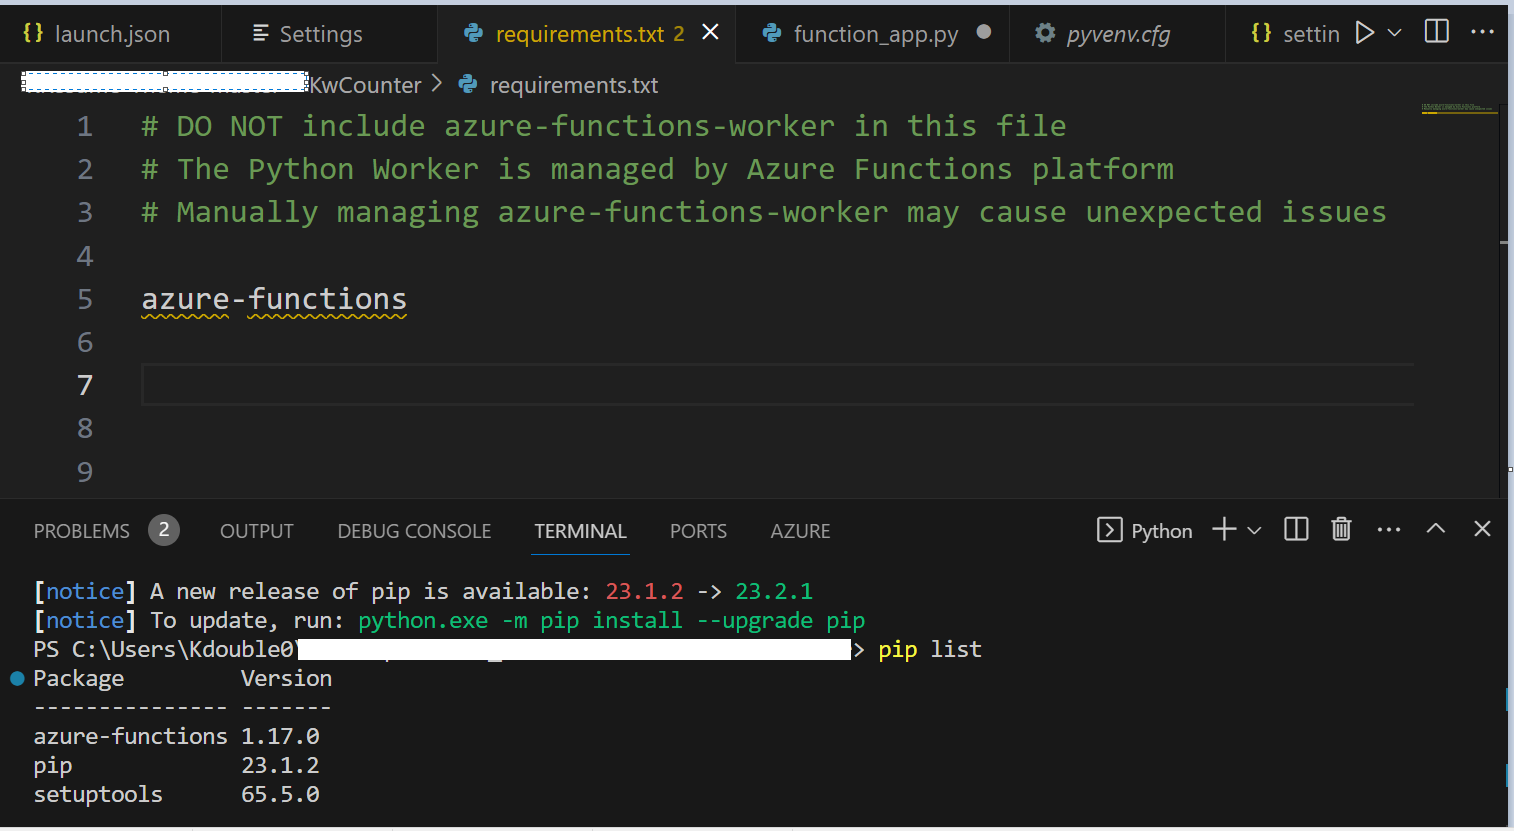Image resolution: width=1514 pixels, height=831 pixels.
Task: Place cursor on empty line 7
Action: 777,385
